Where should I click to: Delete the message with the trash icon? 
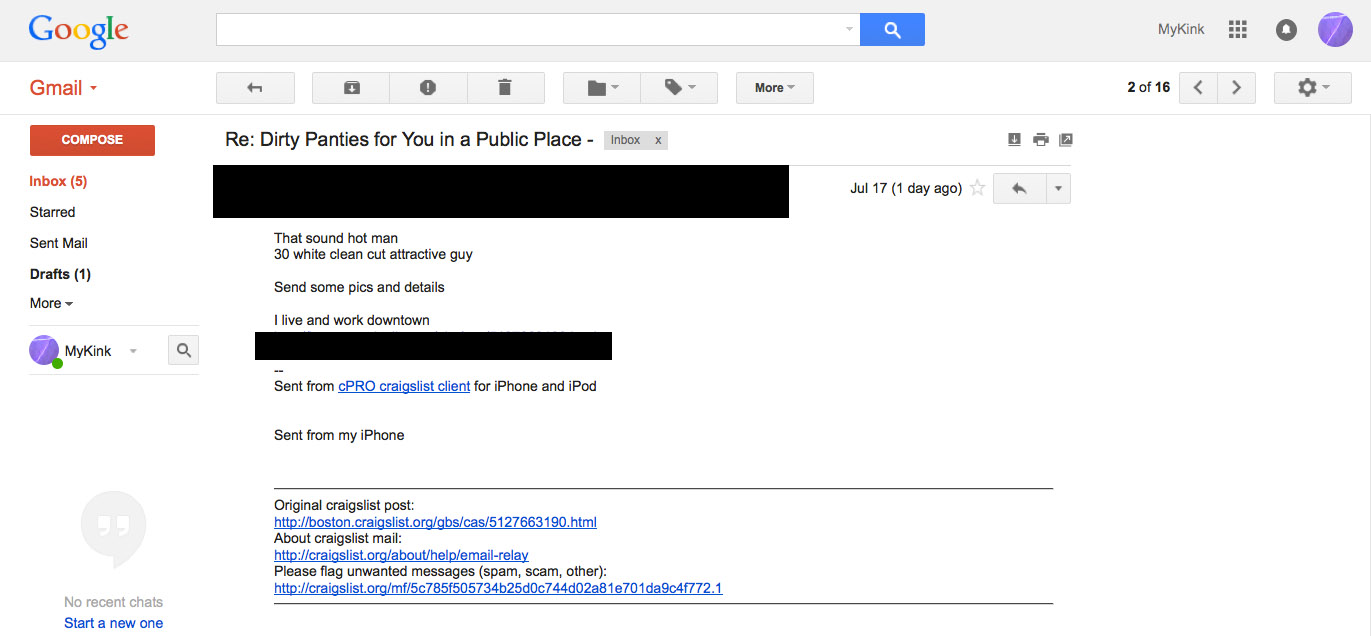point(505,88)
